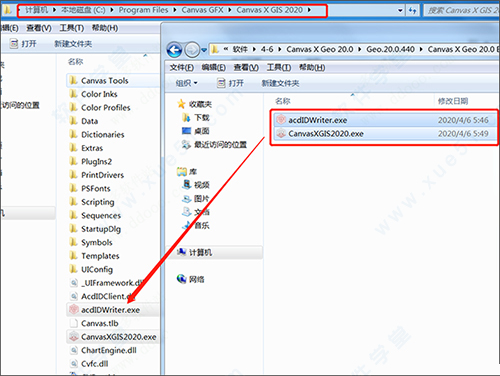The height and width of the screenshot is (376, 500).
Task: Select 桌面 in navigation pane
Action: (196, 131)
